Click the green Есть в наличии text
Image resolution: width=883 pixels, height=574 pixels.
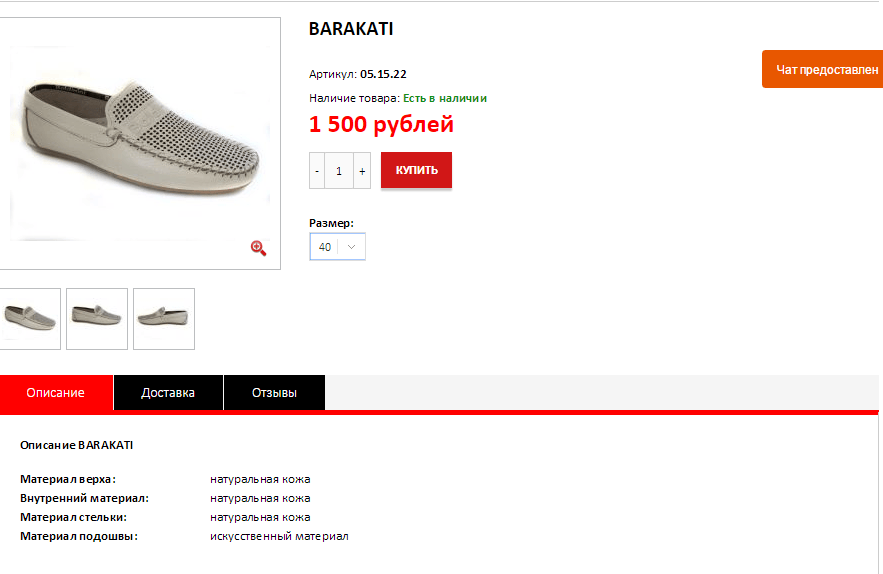445,98
